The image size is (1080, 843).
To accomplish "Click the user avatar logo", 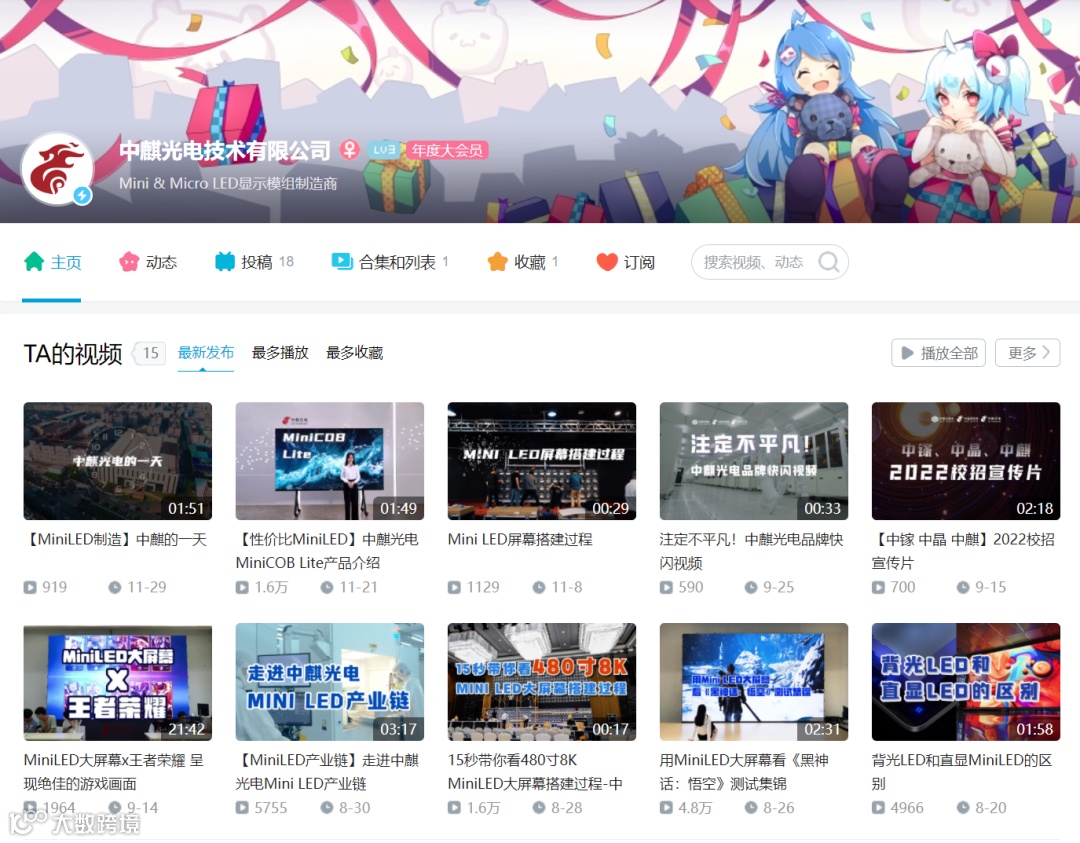I will click(57, 169).
